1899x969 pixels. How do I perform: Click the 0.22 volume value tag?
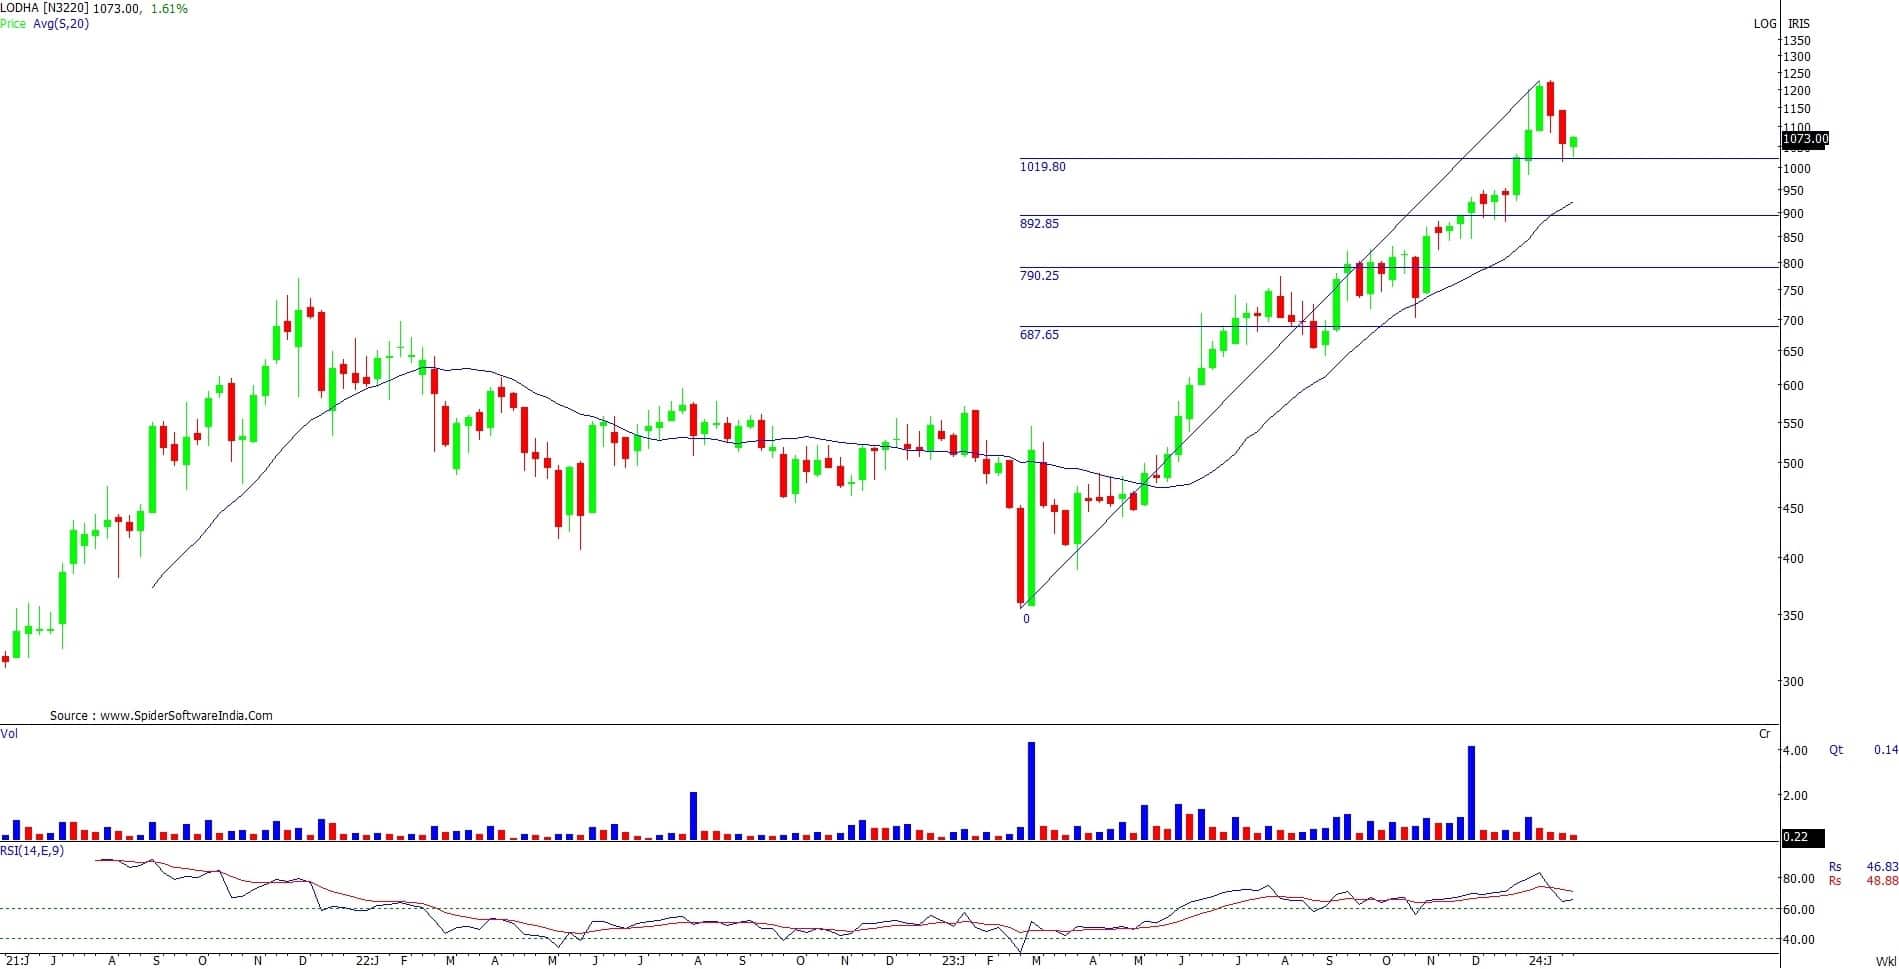click(1804, 837)
